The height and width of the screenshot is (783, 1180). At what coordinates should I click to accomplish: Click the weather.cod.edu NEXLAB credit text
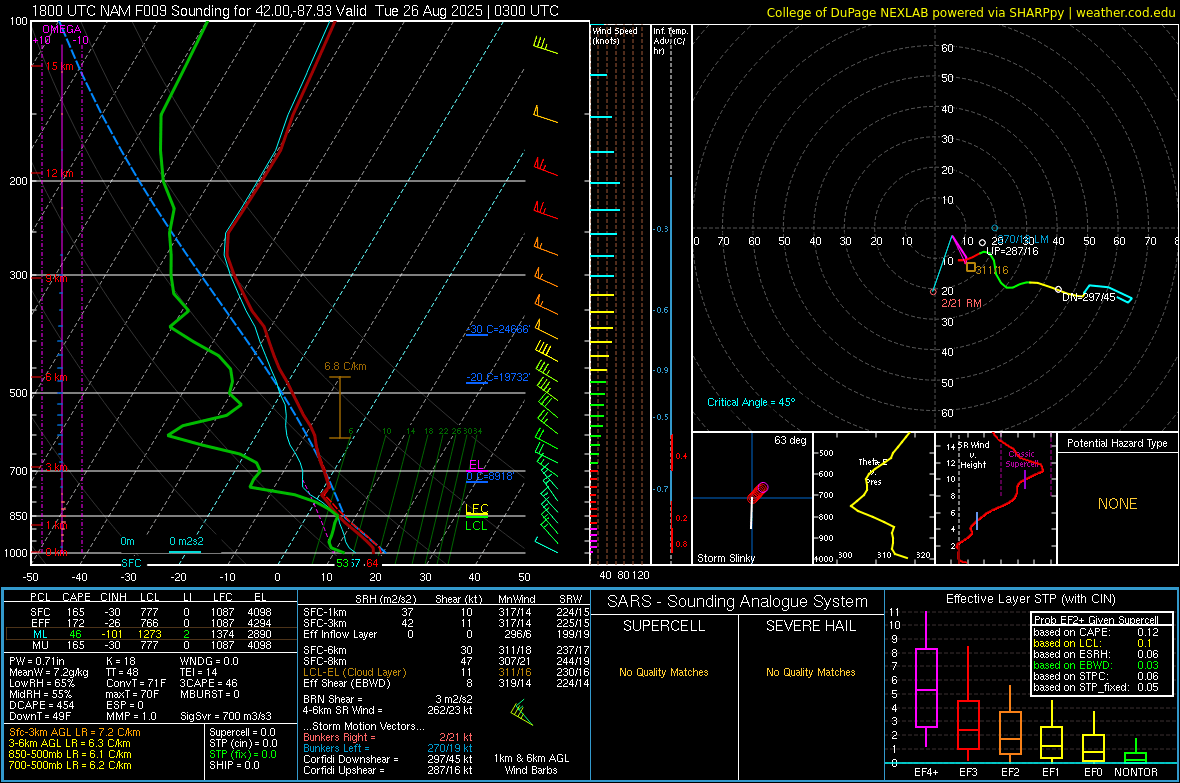tap(971, 12)
